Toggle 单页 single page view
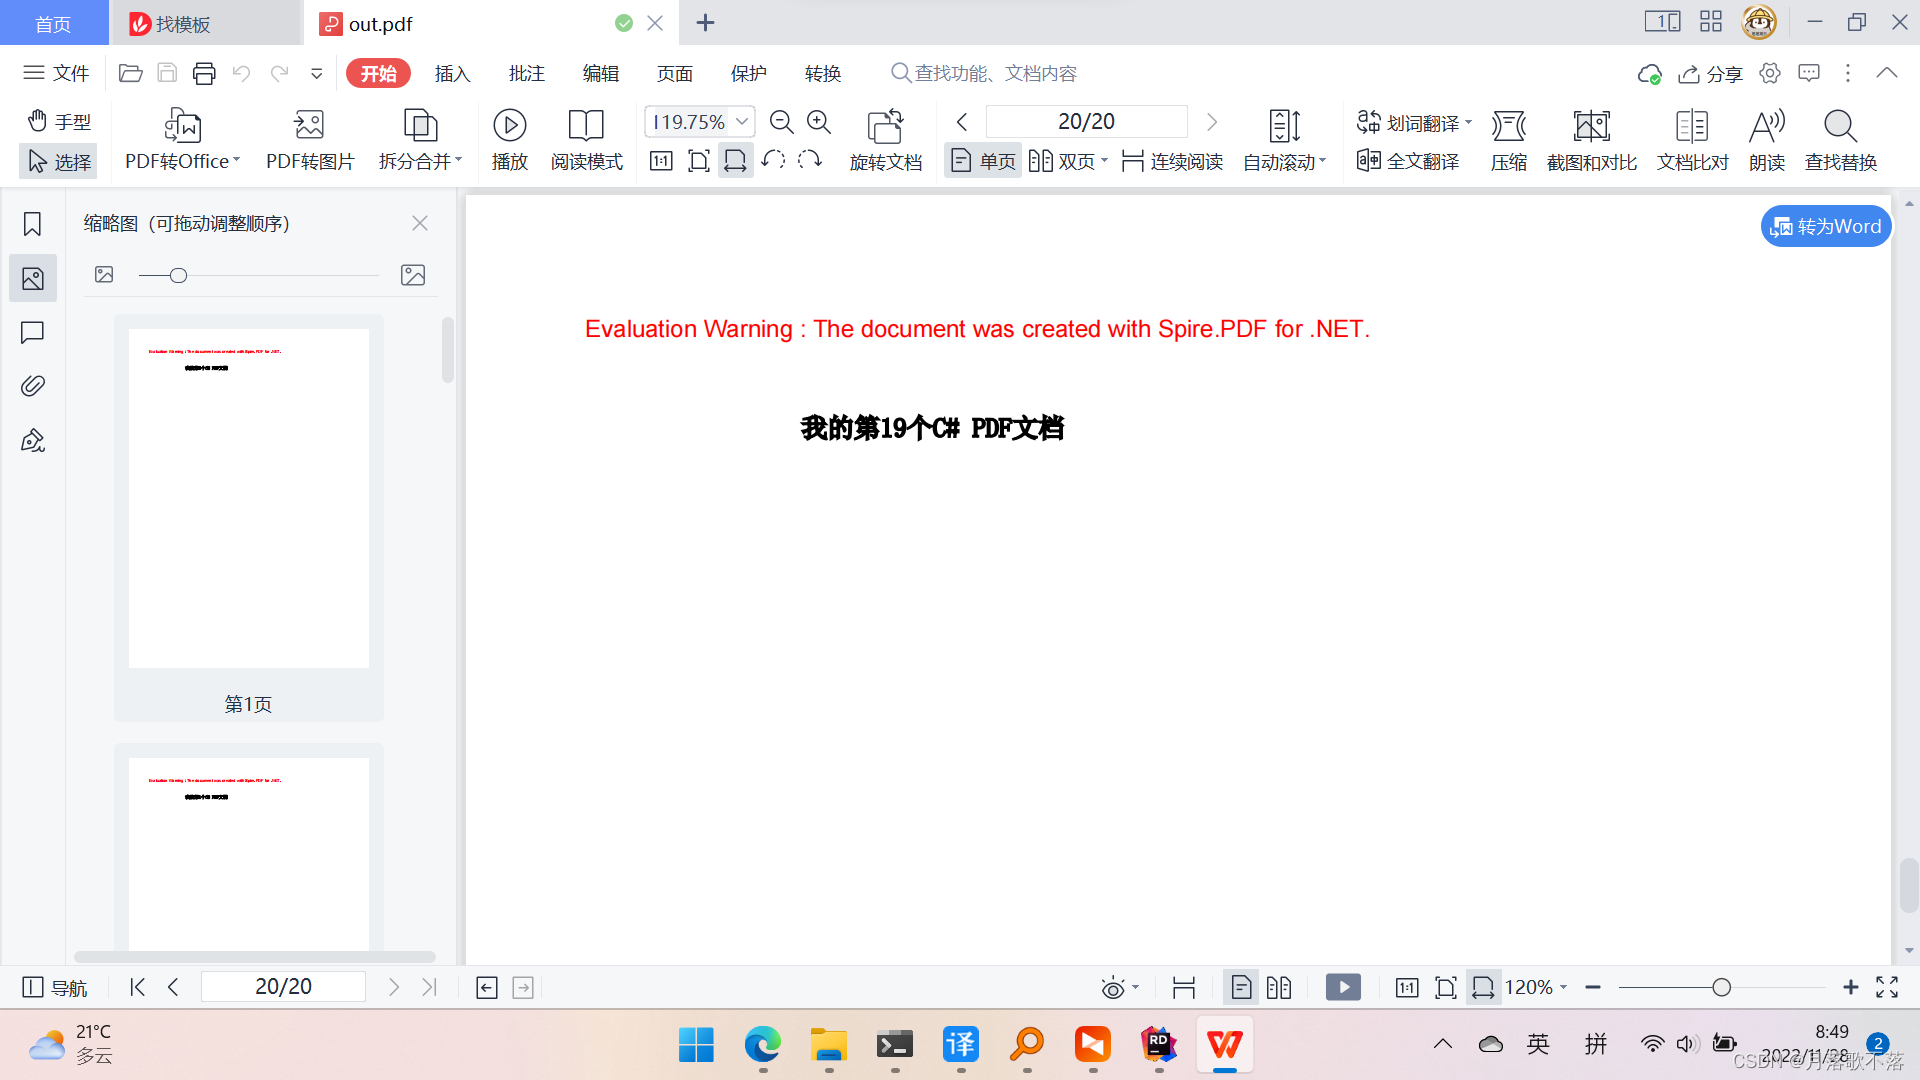The image size is (1920, 1080). click(982, 160)
